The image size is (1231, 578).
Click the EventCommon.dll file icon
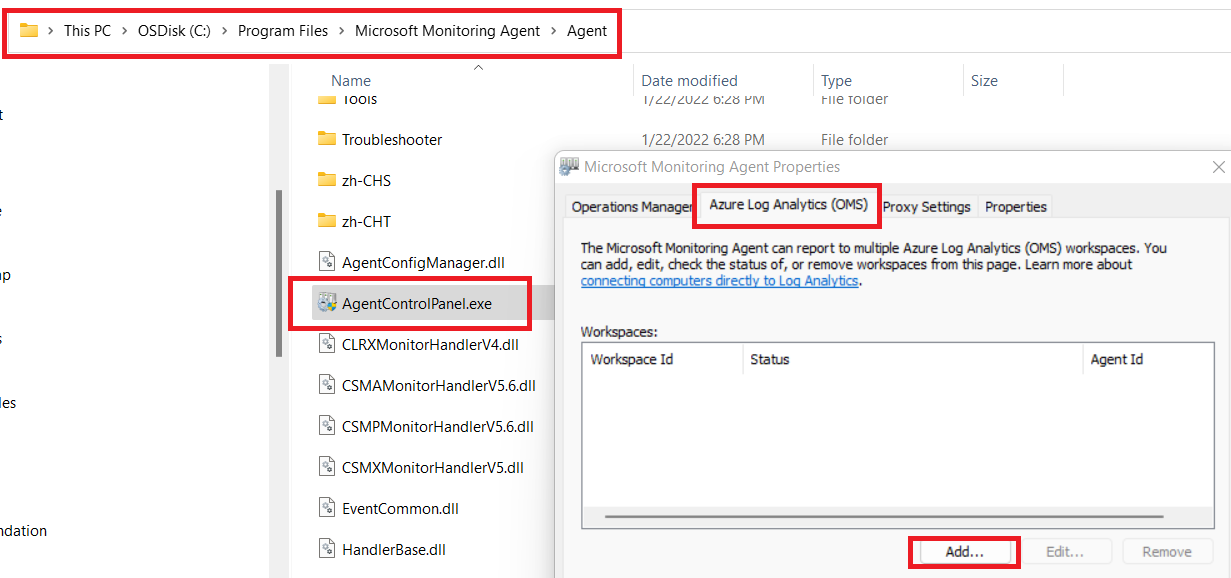point(327,508)
